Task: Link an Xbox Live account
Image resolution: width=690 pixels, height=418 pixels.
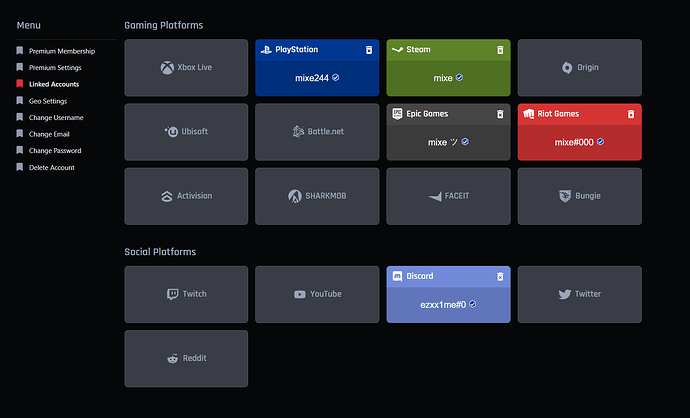Action: (186, 68)
